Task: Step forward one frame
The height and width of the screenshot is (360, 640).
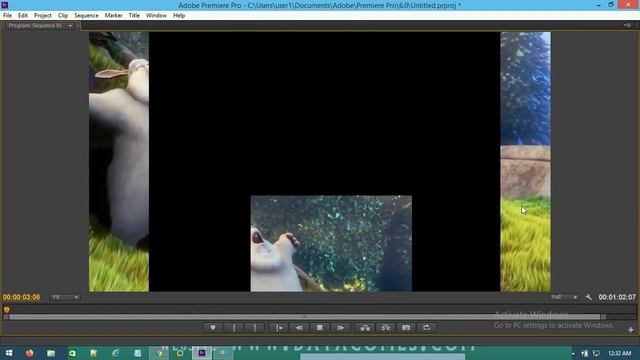Action: 340,328
